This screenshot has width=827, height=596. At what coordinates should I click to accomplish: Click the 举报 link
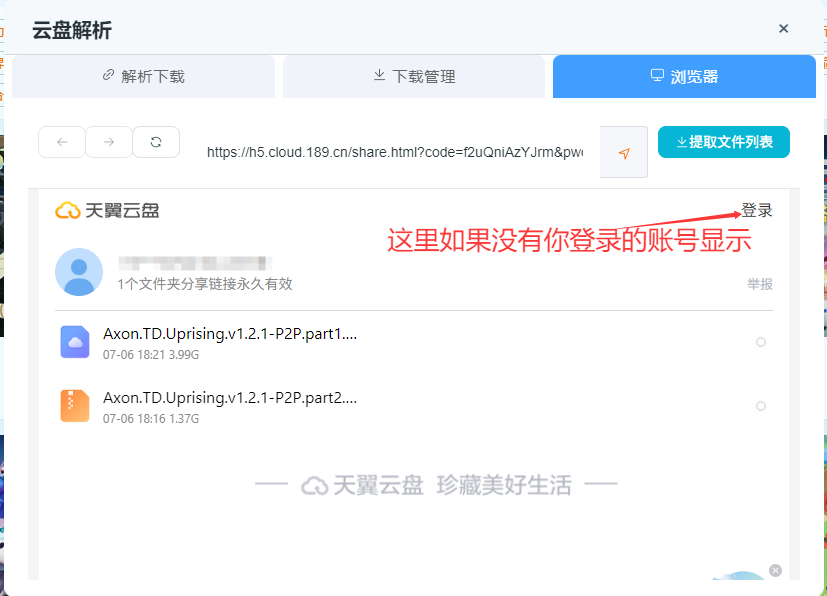(759, 284)
